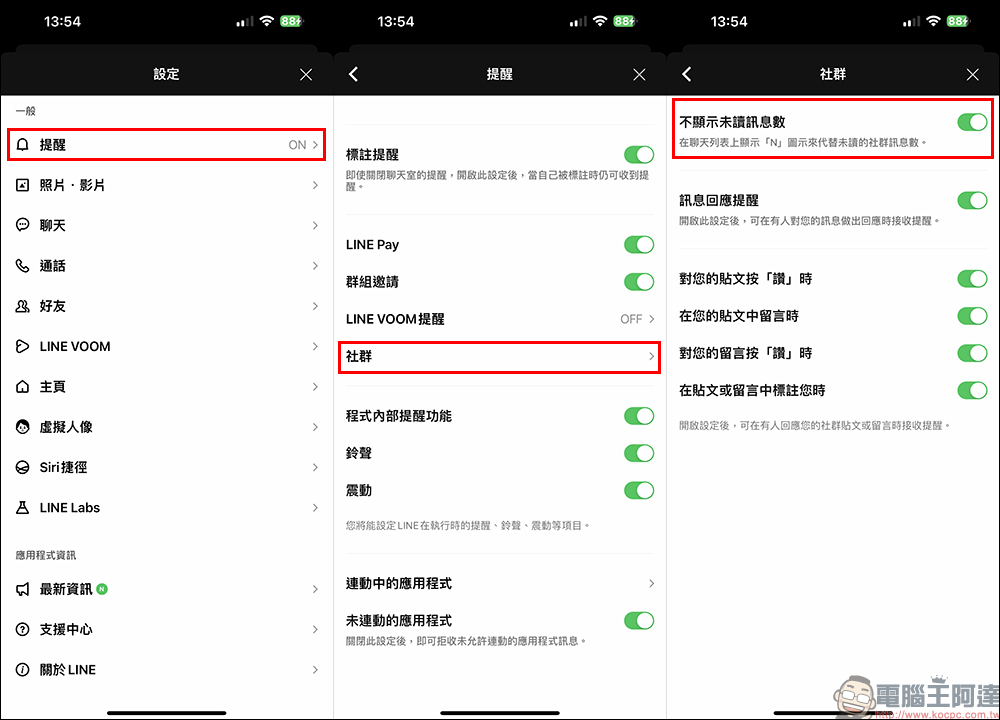
Task: Open chevron on 好友 row
Action: click(315, 306)
